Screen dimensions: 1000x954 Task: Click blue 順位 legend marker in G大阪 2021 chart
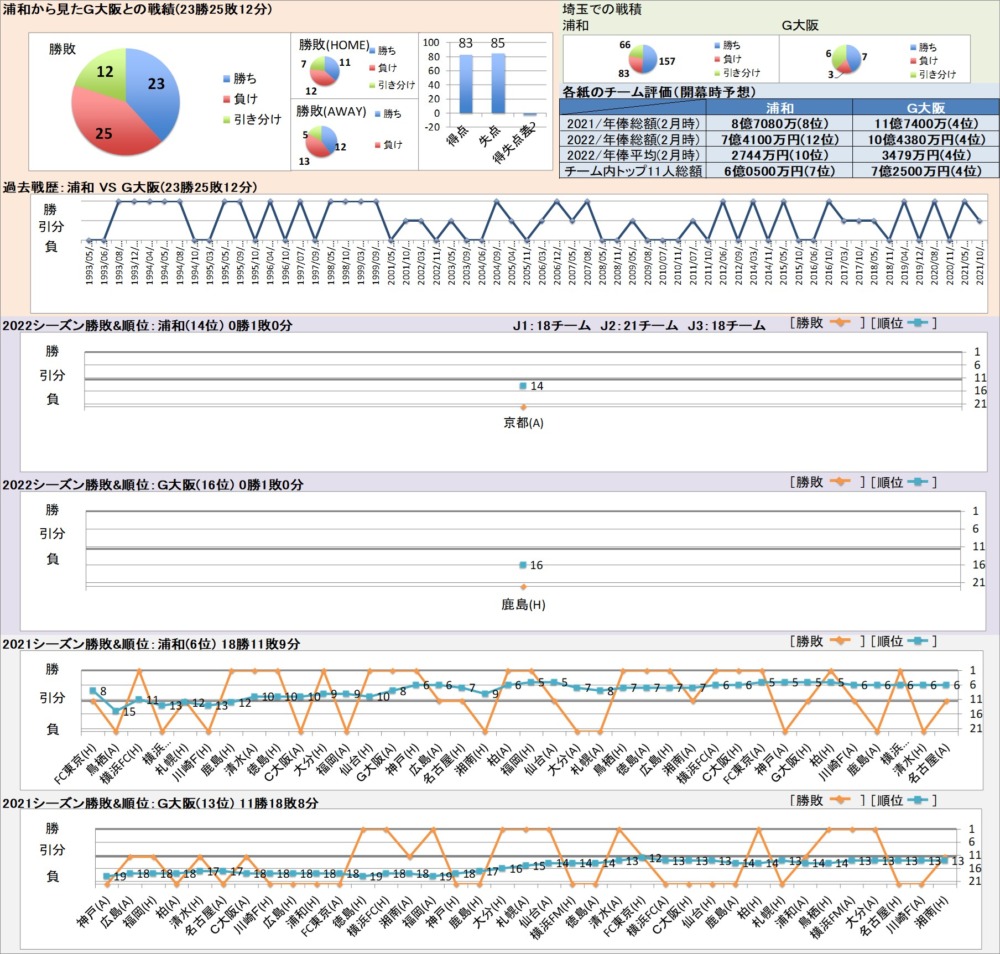(x=922, y=800)
